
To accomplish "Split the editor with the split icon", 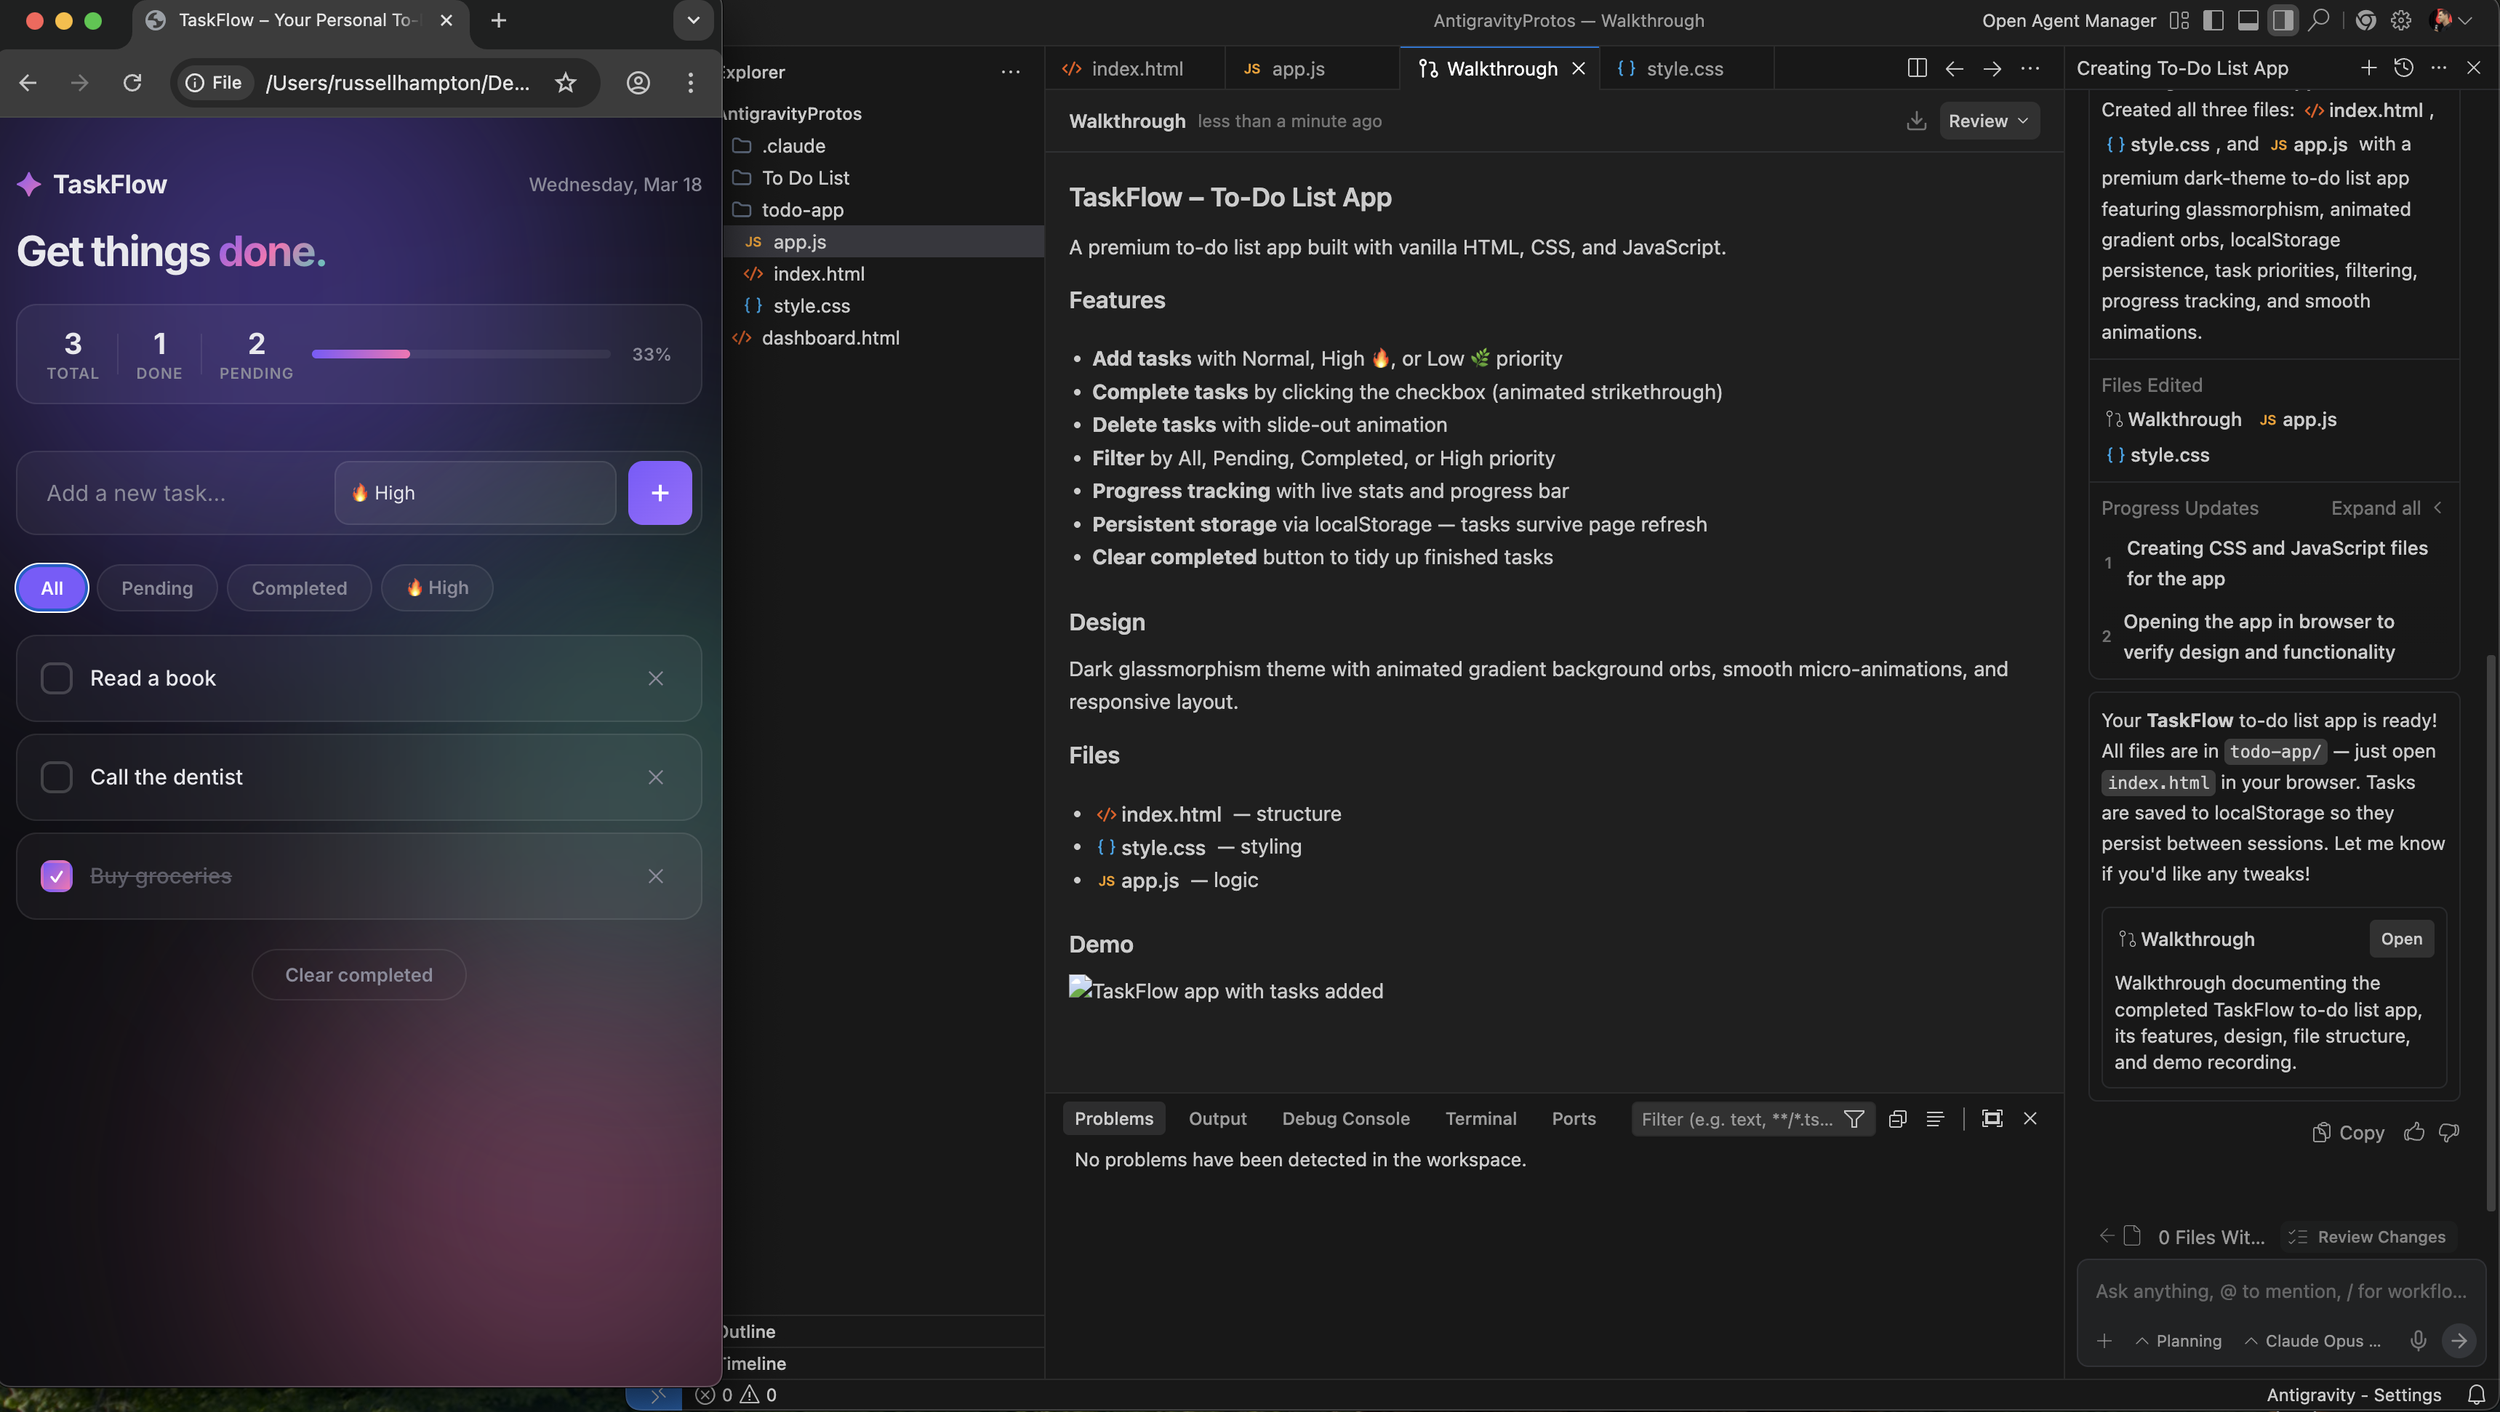I will coord(1916,68).
